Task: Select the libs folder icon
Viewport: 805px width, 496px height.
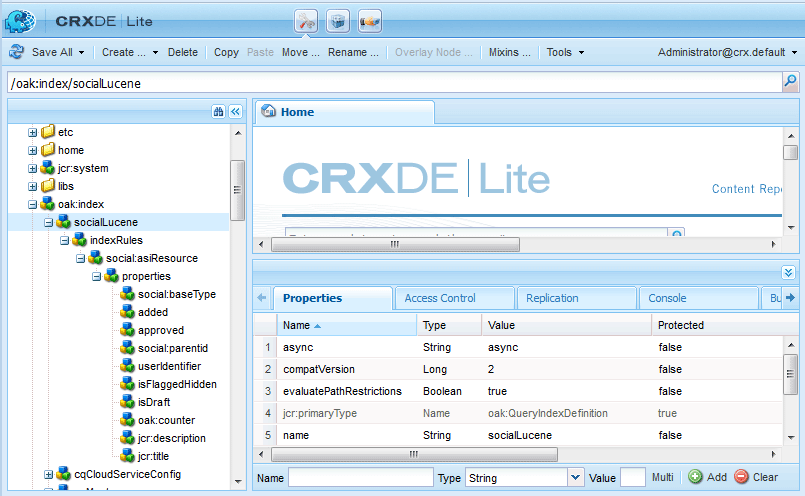Action: point(48,185)
